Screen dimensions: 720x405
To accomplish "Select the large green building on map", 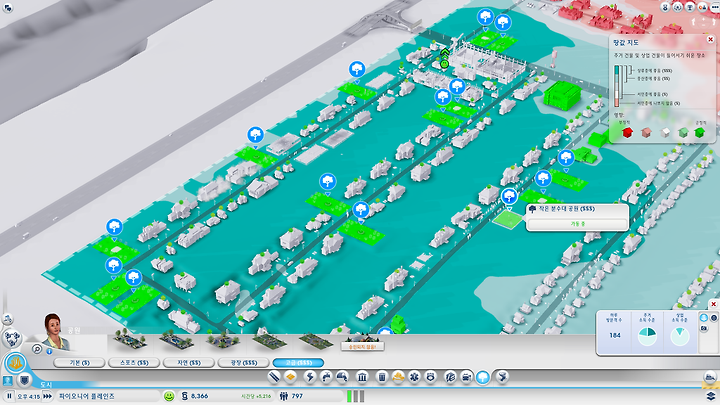I will (562, 96).
